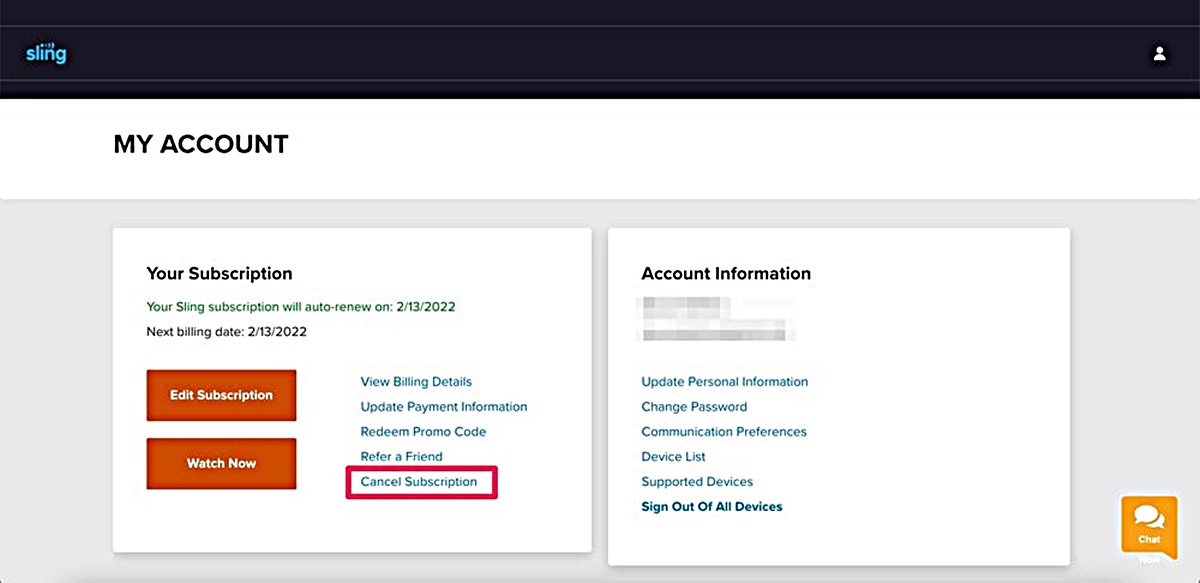1200x583 pixels.
Task: Click the Cancel Subscription link
Action: tap(419, 482)
